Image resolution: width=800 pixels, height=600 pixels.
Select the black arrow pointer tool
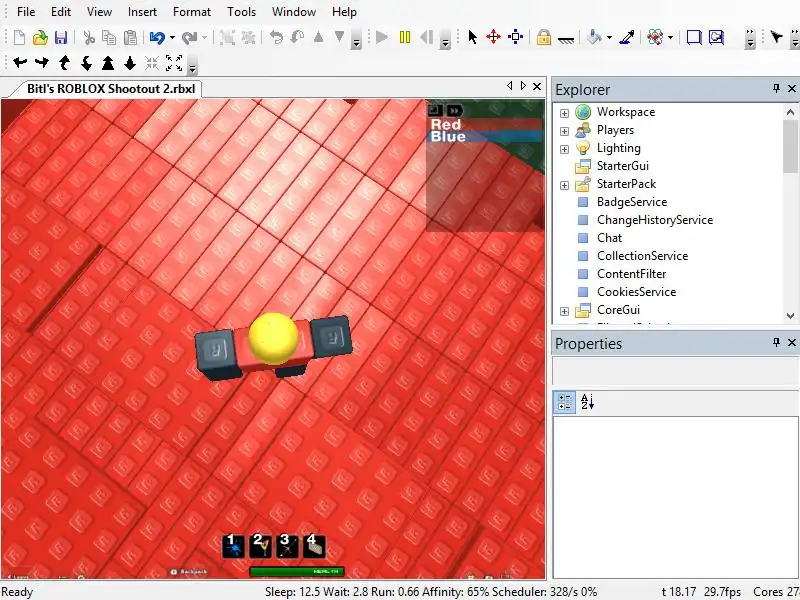point(472,37)
